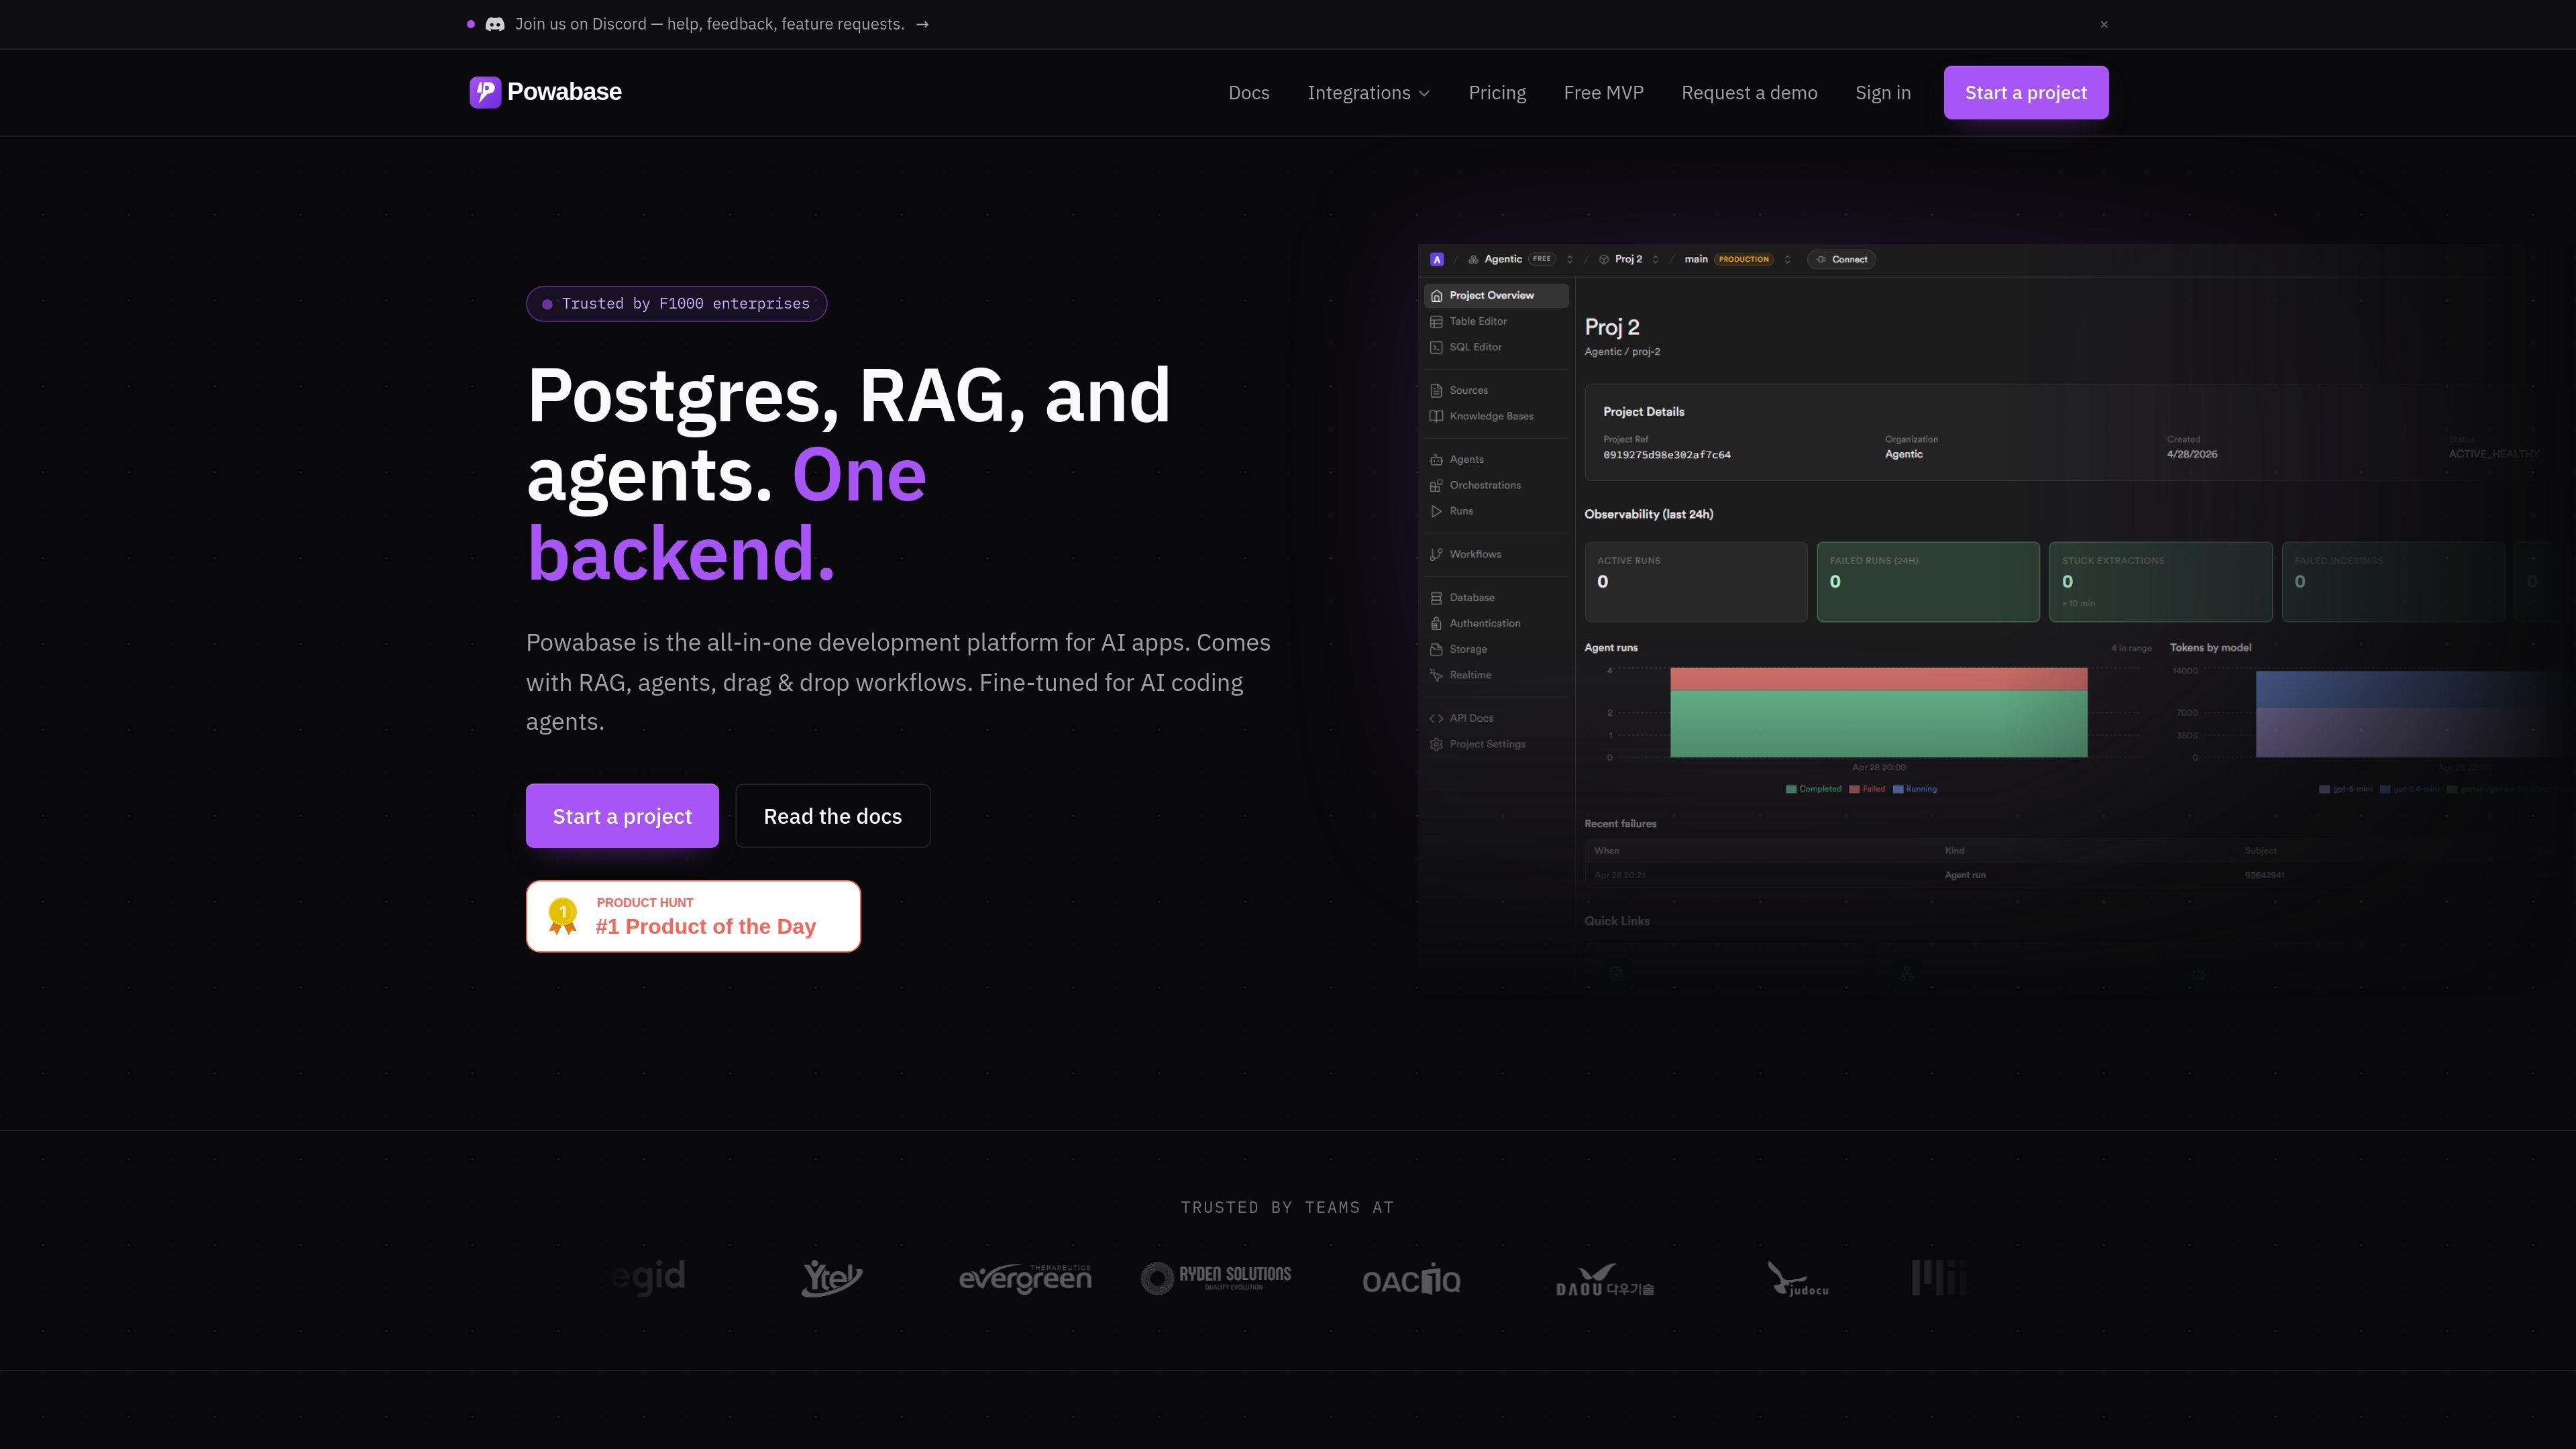Click the Sources icon in sidebar
This screenshot has height=1449, width=2576.
coord(1437,391)
